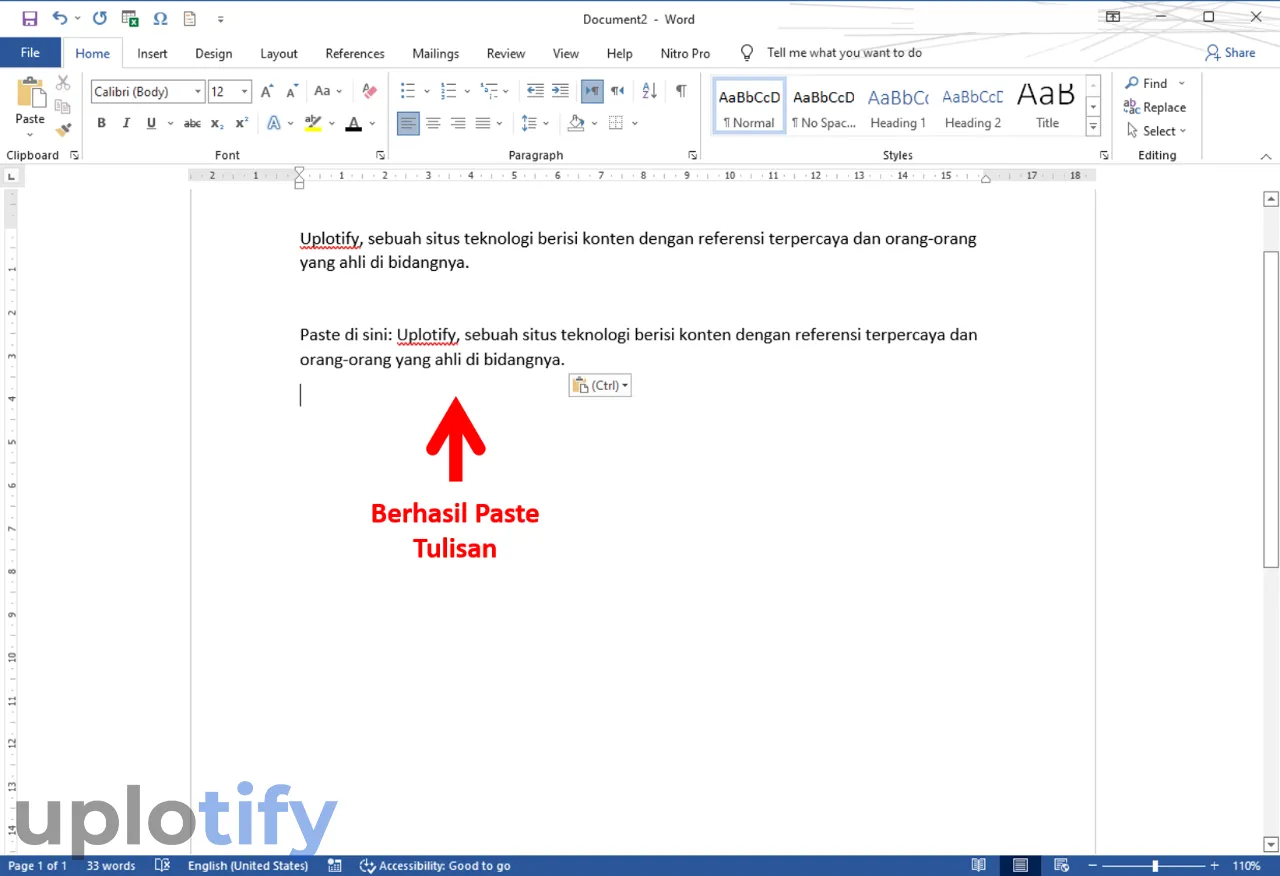
Task: Expand the Styles gallery More button
Action: [1093, 128]
